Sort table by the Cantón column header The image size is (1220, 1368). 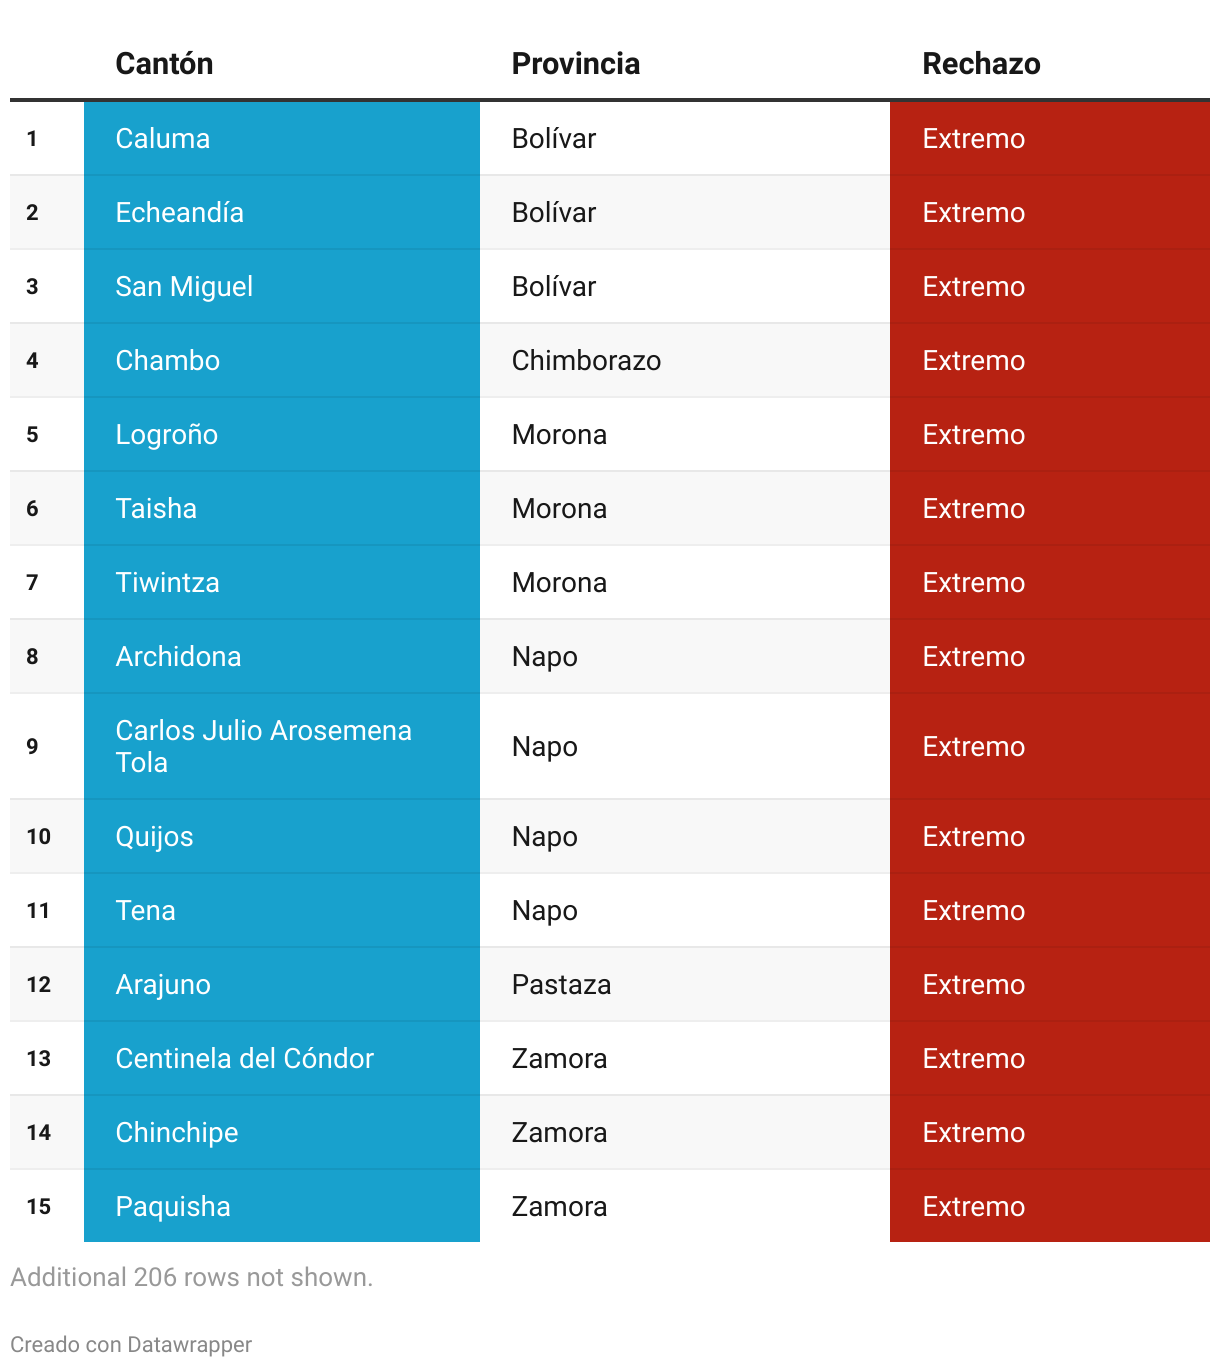point(164,64)
